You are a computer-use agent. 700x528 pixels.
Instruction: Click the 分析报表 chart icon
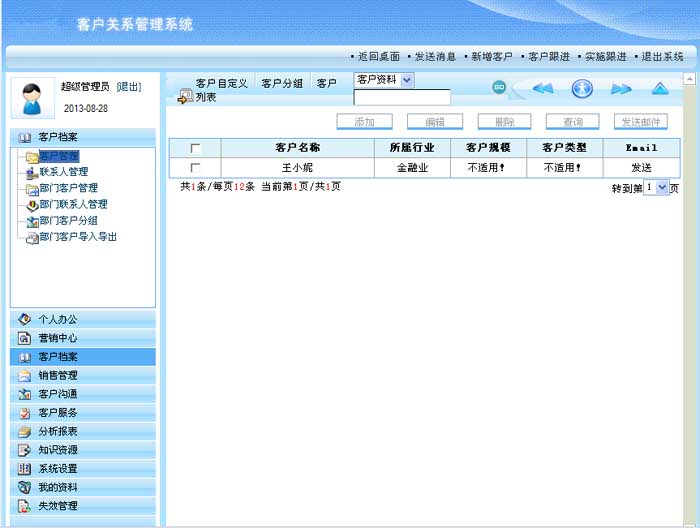coord(25,431)
